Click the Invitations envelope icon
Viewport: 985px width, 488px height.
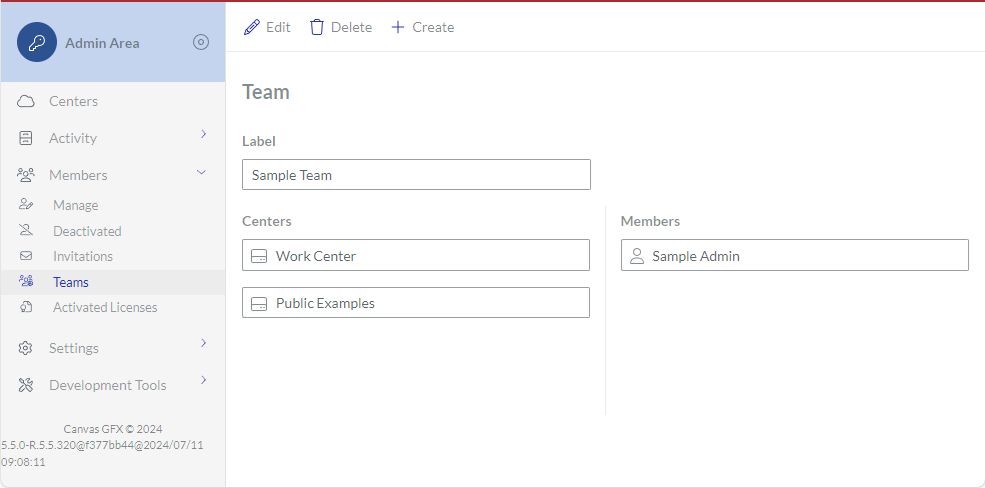(x=26, y=256)
